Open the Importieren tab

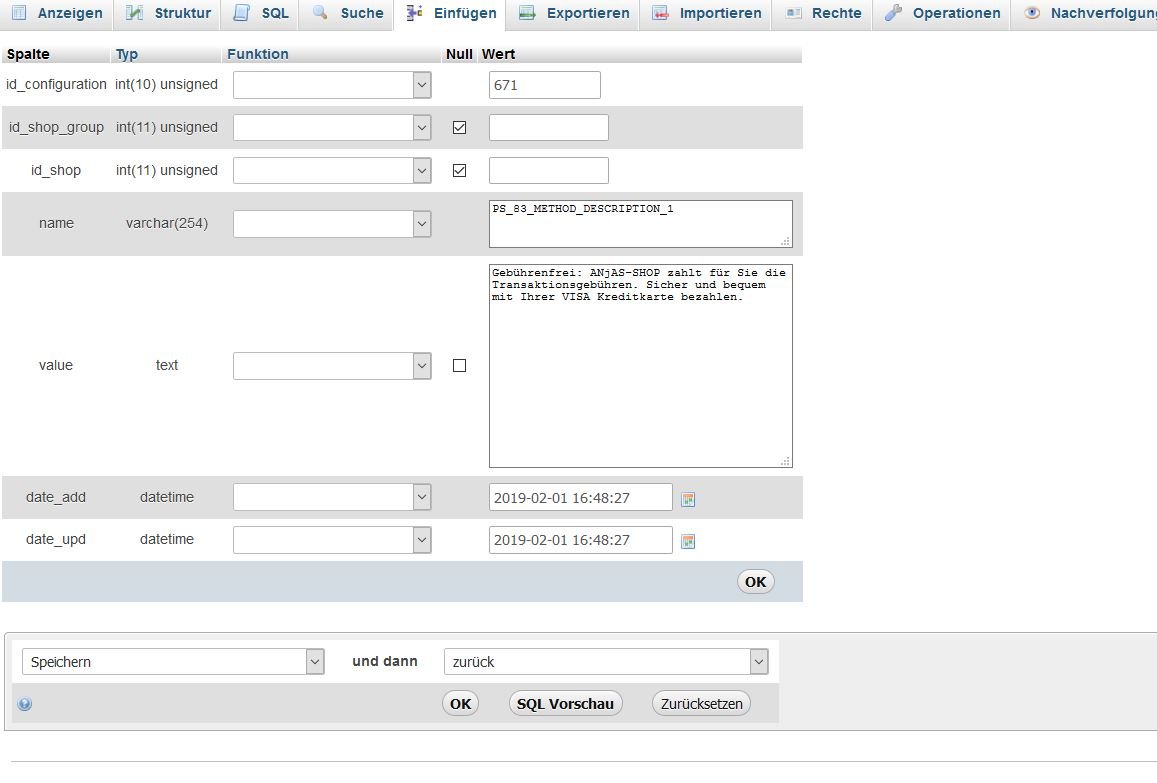click(x=706, y=13)
